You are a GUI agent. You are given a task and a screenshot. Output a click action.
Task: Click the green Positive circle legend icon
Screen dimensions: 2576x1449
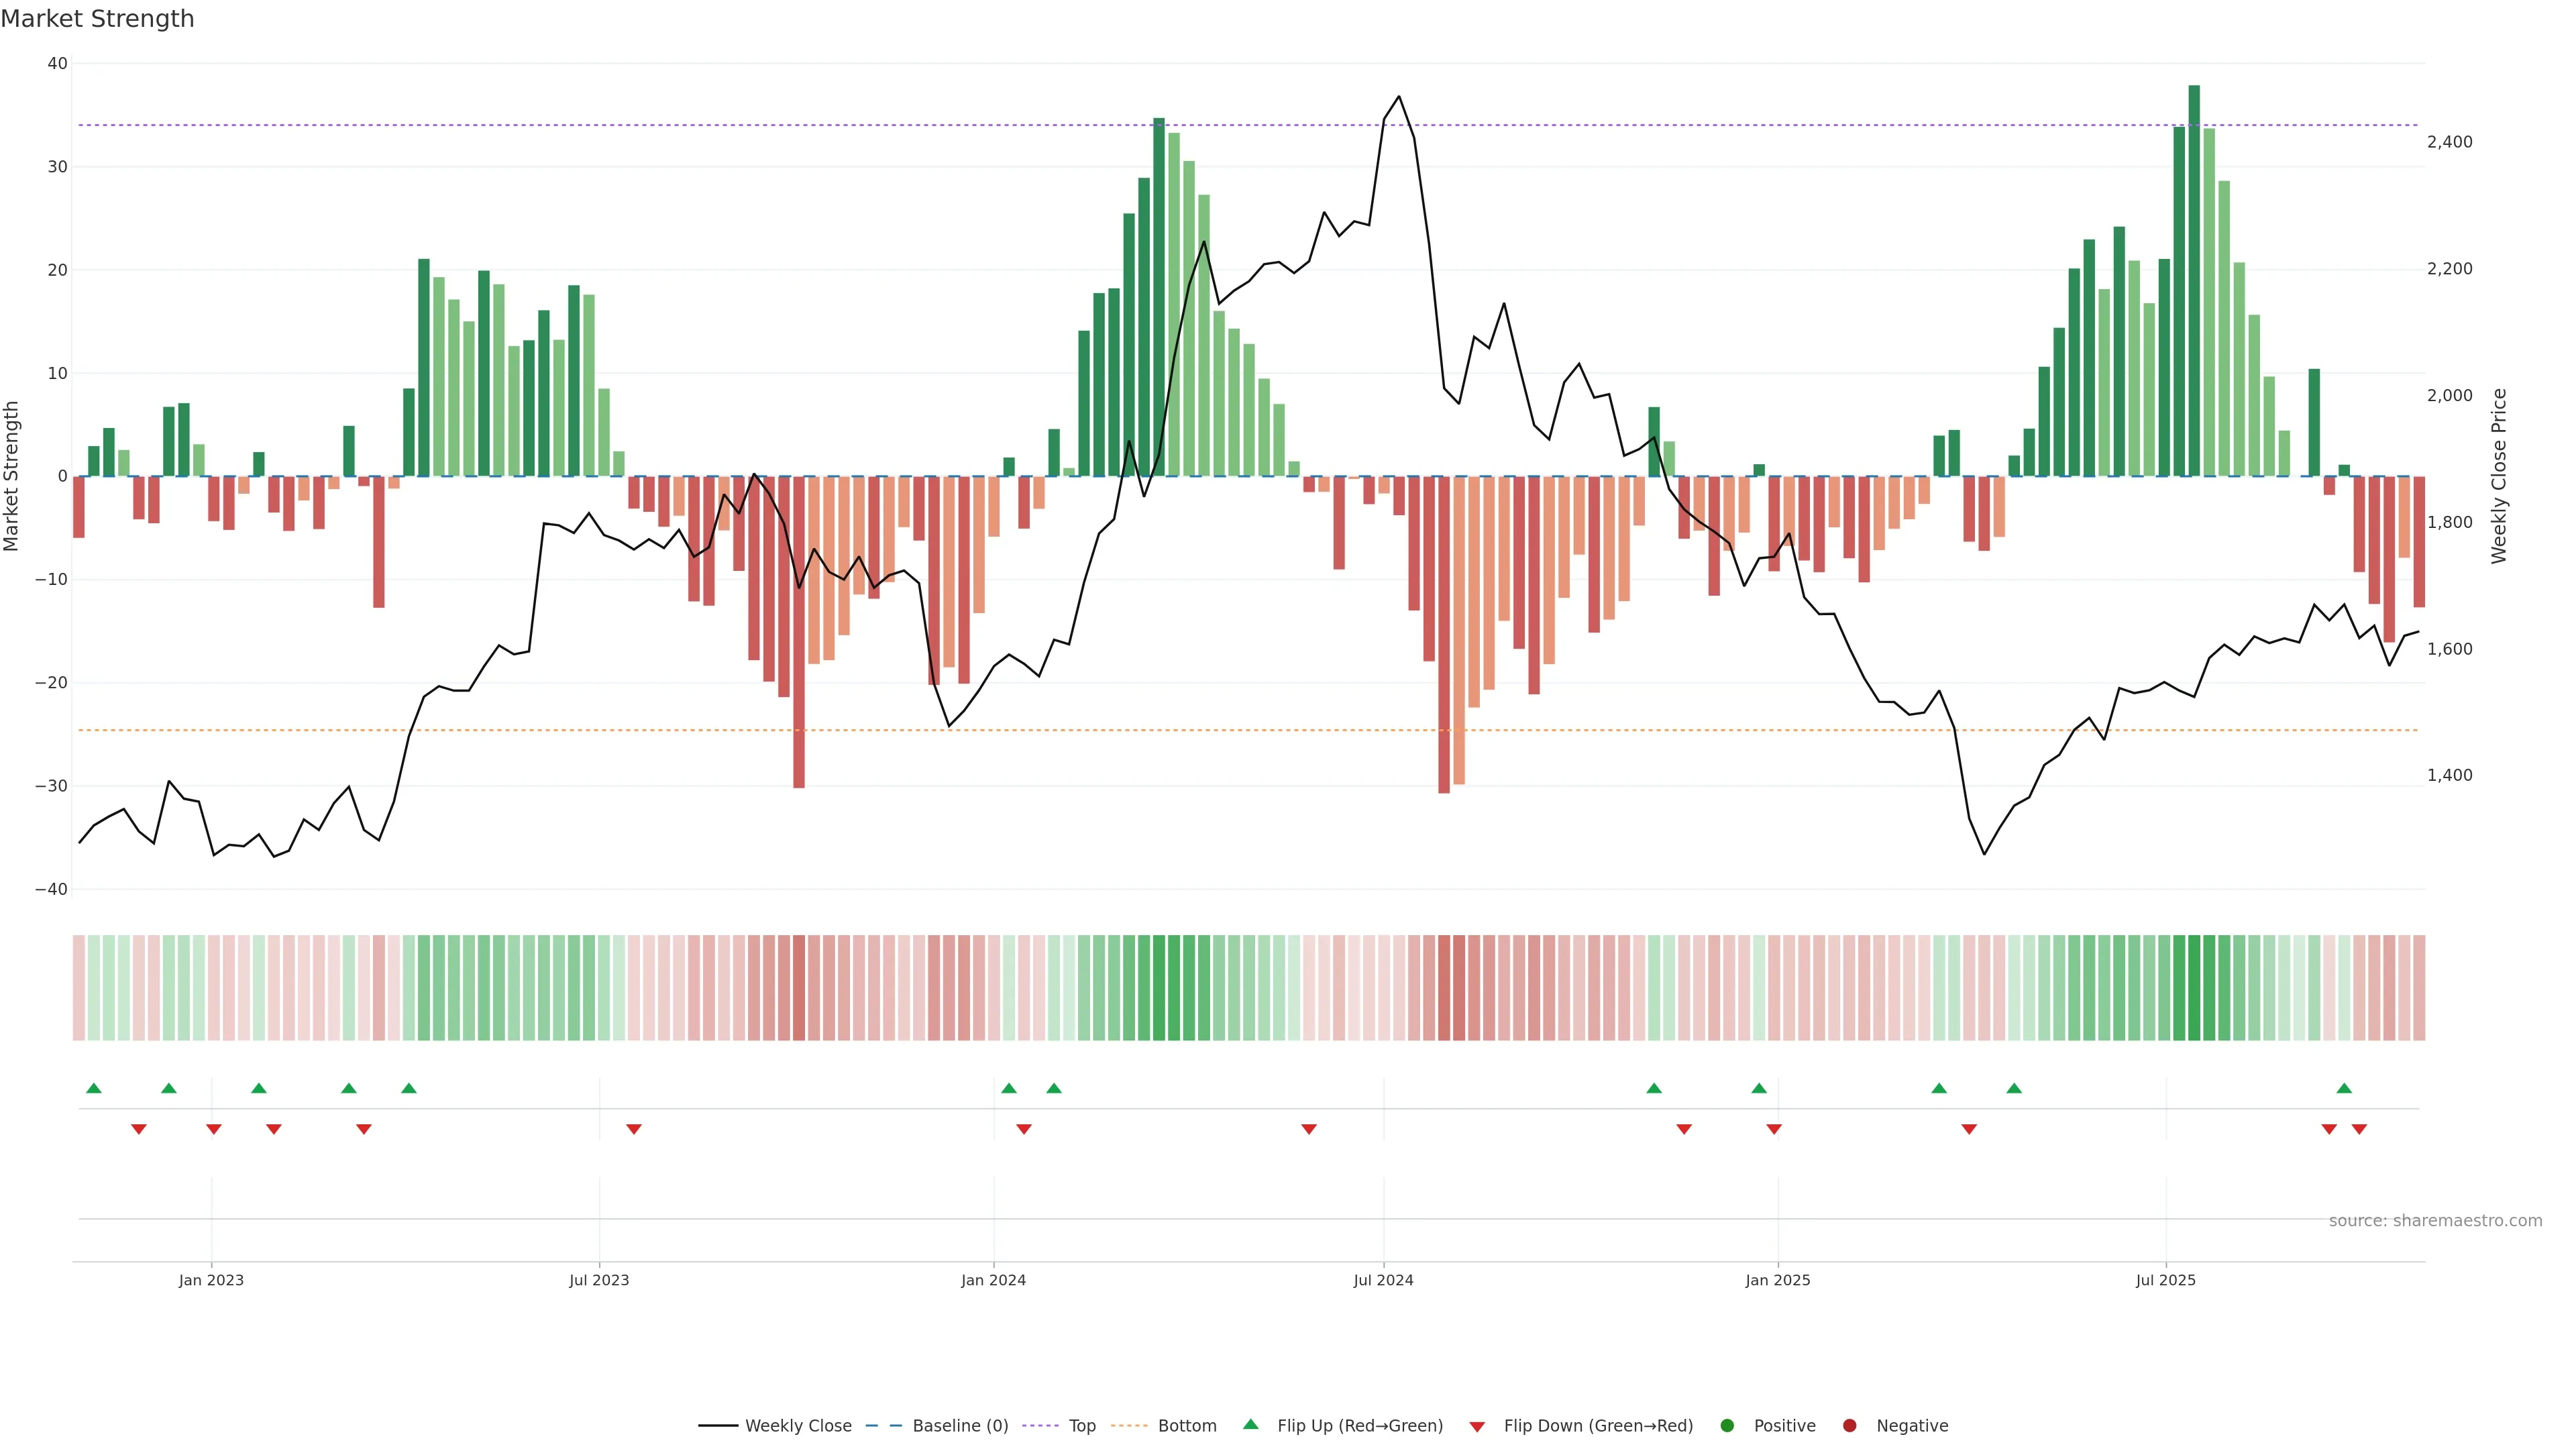(1726, 1425)
